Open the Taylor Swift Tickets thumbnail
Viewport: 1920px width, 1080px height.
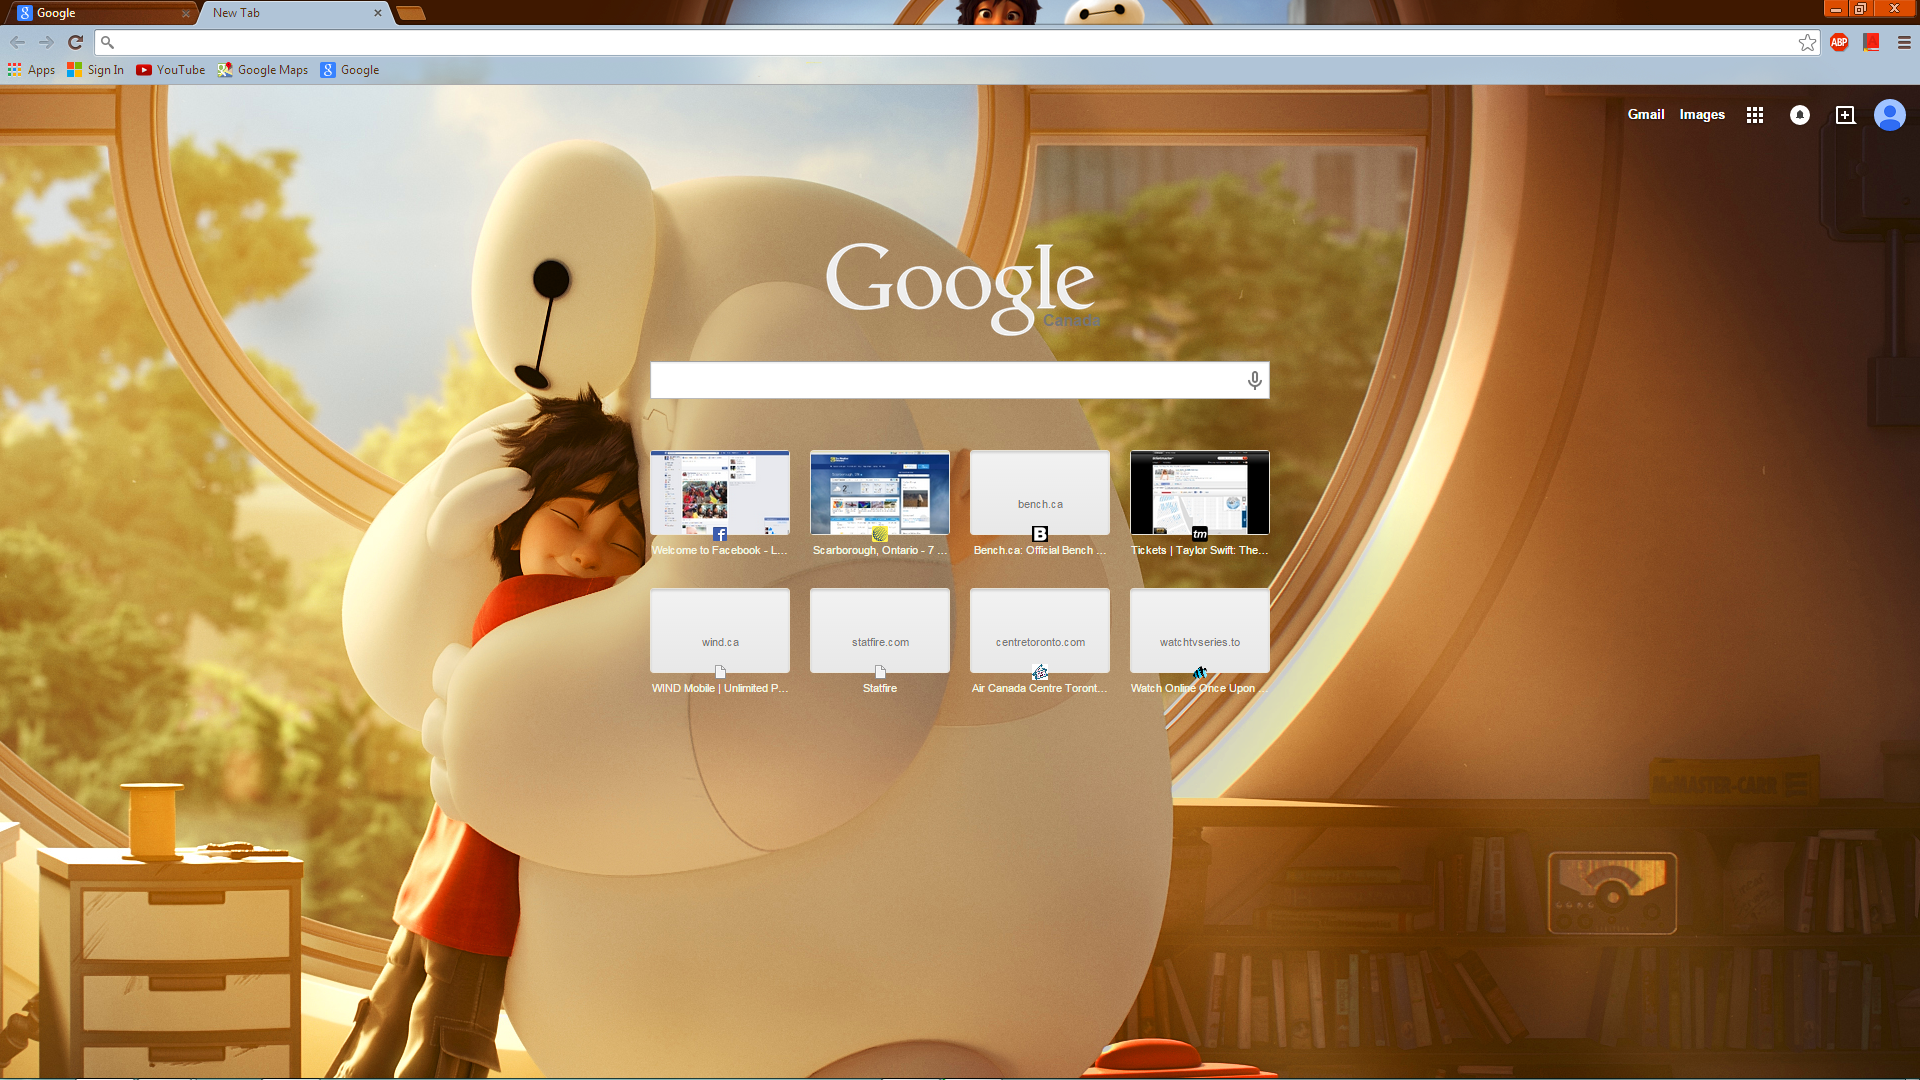(1199, 493)
